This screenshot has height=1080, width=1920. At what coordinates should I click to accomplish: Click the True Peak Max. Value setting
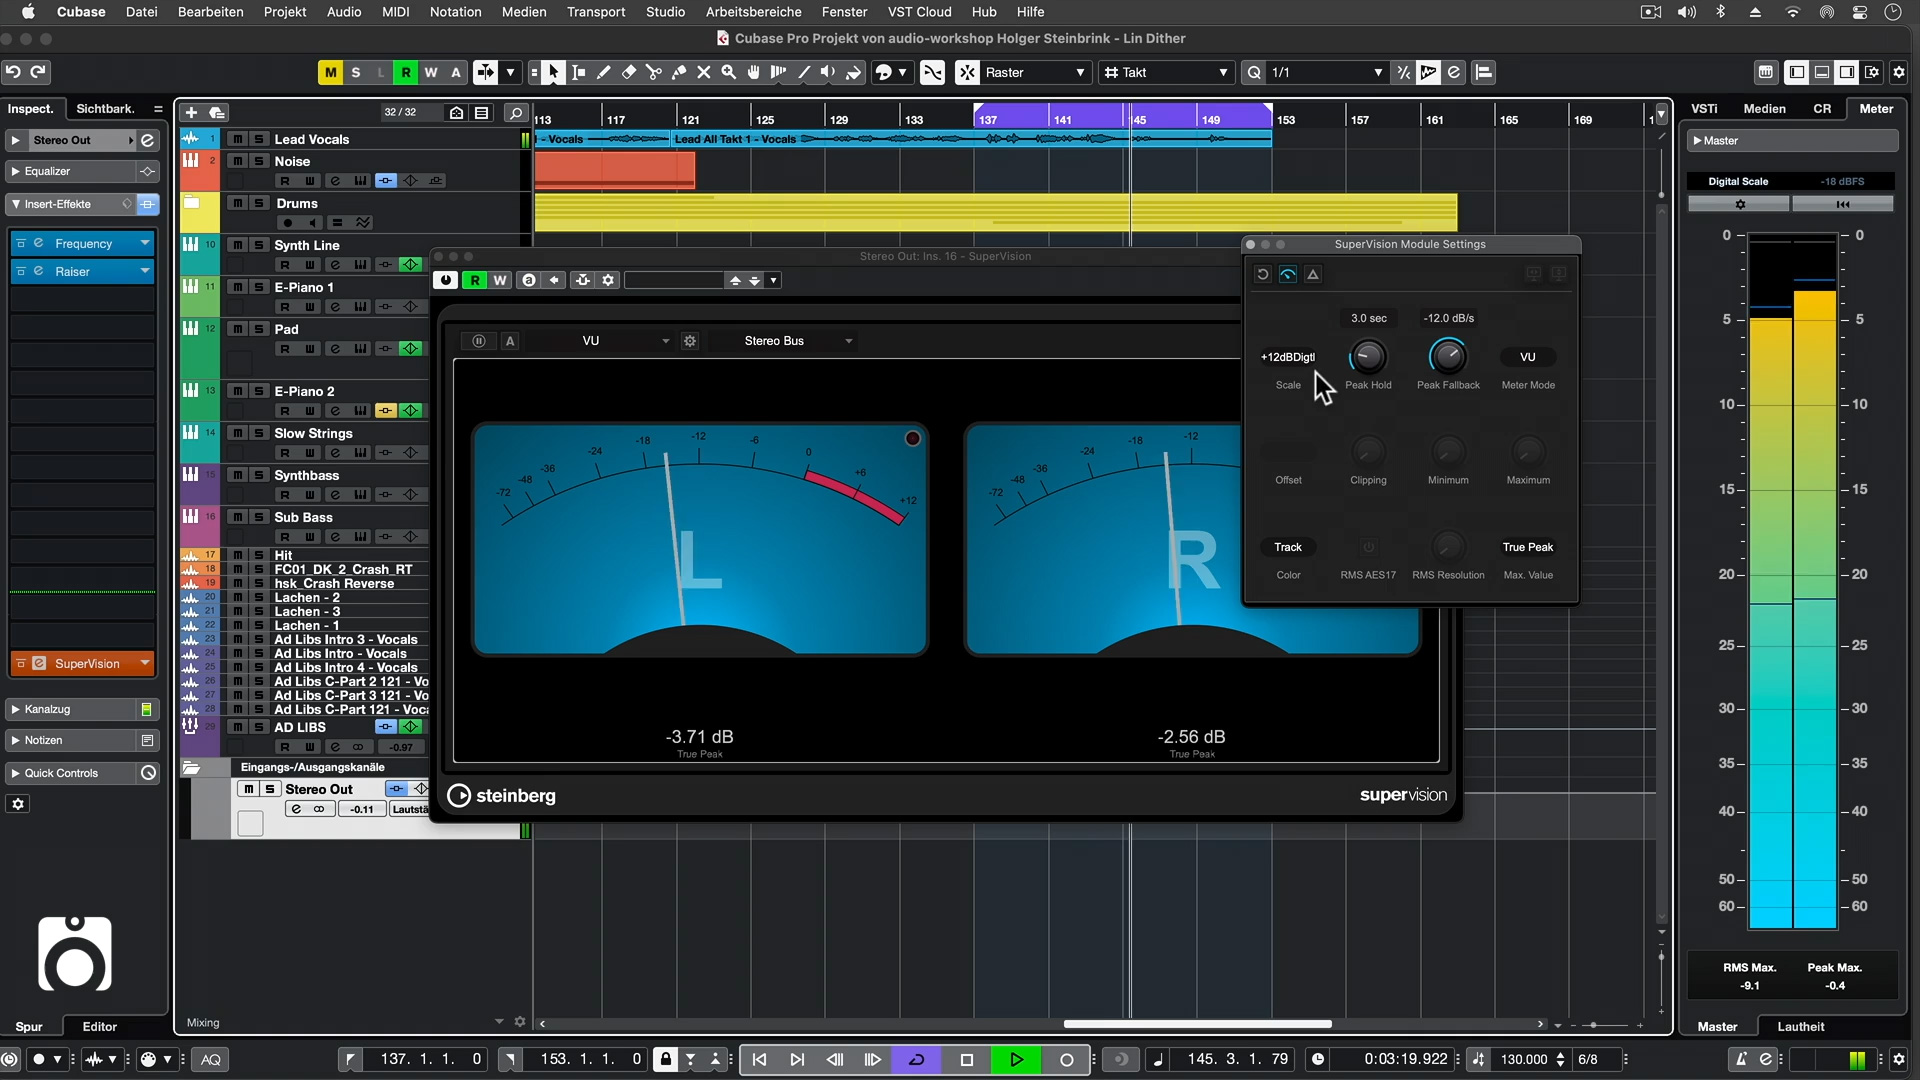[1528, 547]
